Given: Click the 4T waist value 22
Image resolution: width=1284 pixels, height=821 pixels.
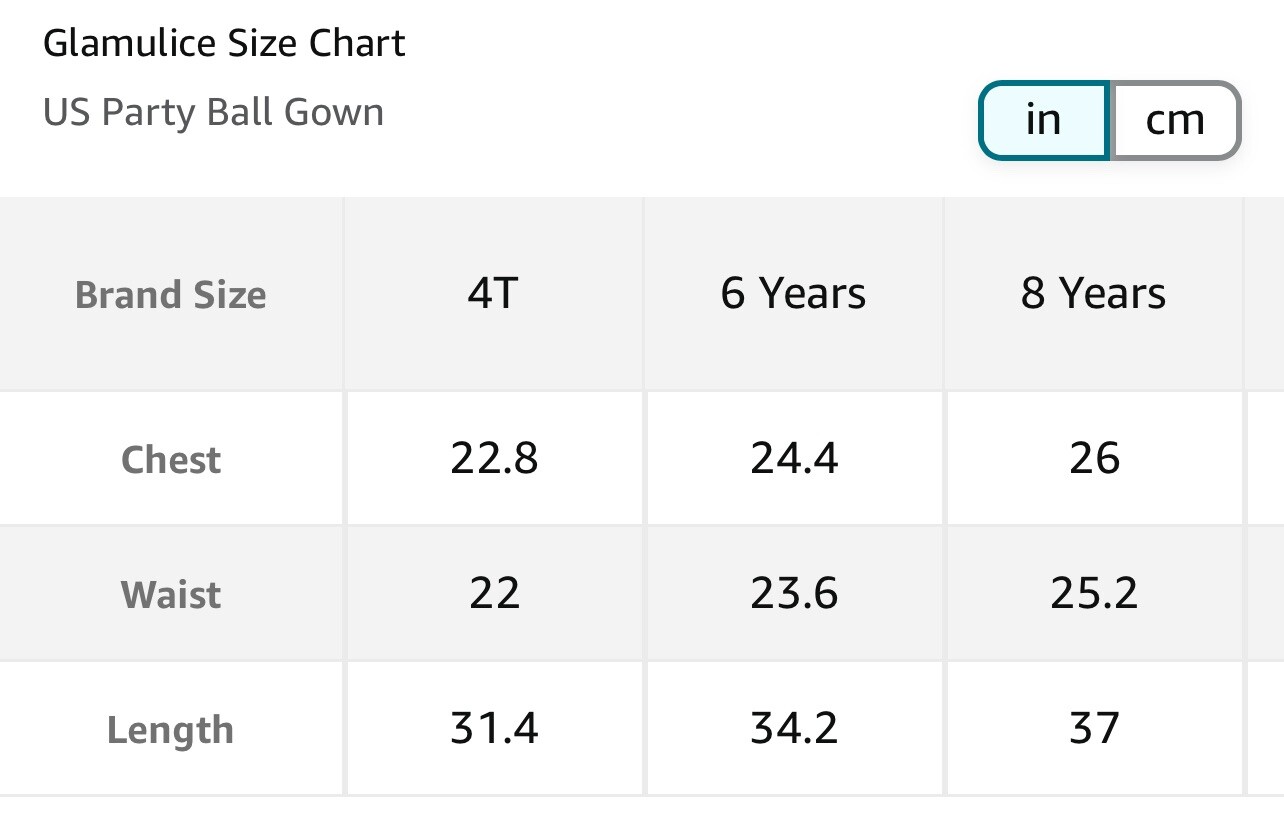Looking at the screenshot, I should [494, 594].
